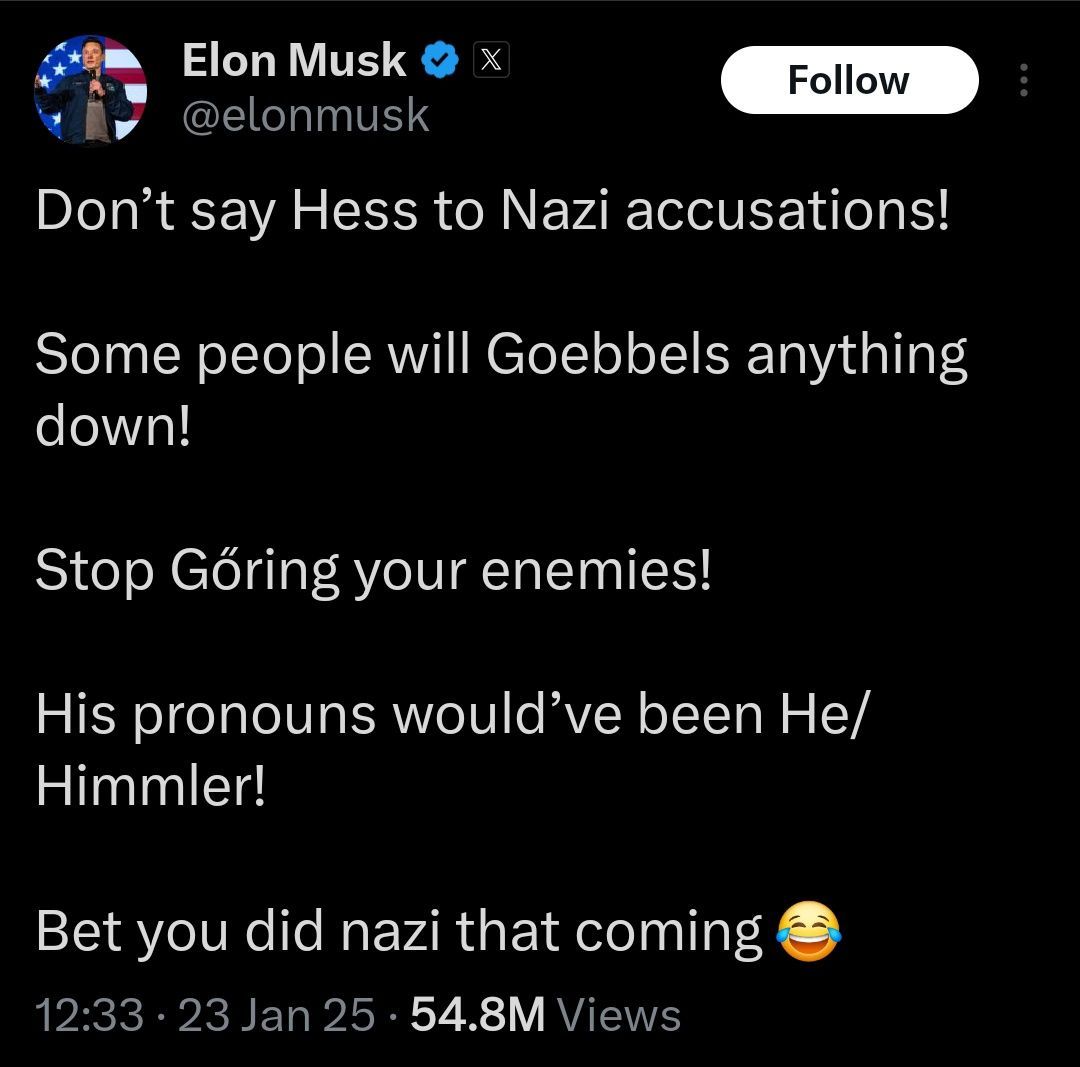This screenshot has height=1067, width=1080.
Task: Click the blue verified checkmark badge
Action: click(438, 62)
